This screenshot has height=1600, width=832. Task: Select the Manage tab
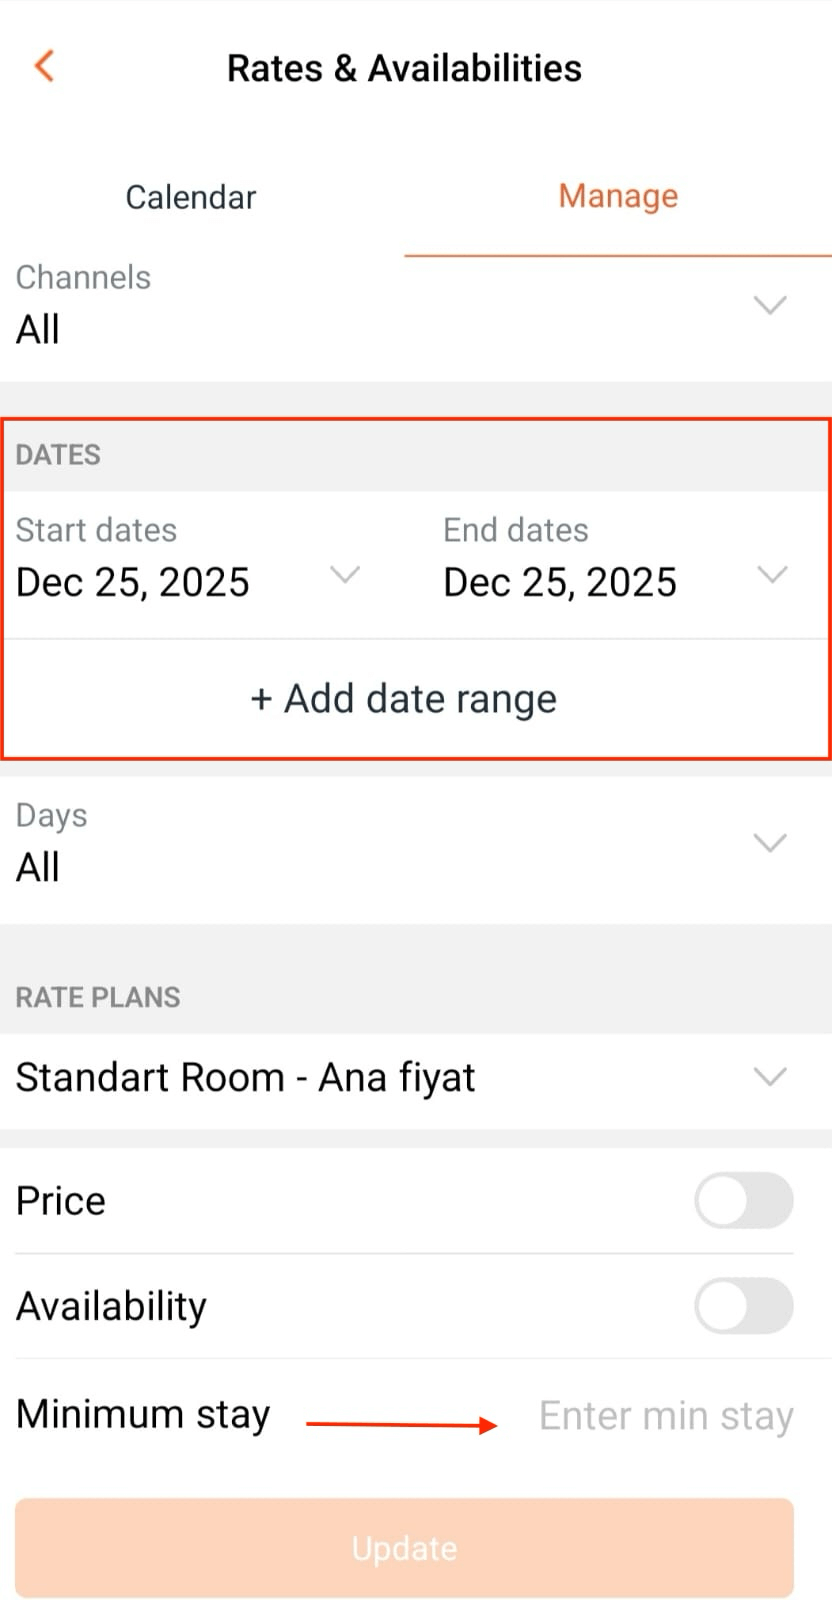pyautogui.click(x=618, y=197)
